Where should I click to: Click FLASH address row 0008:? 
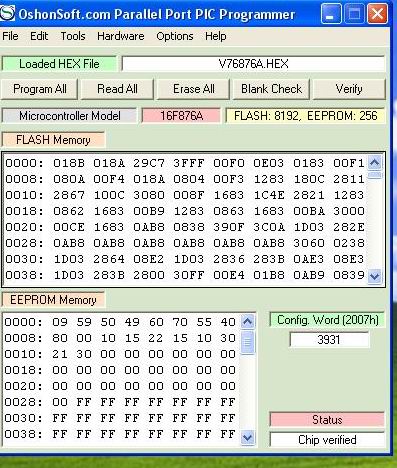pos(24,179)
